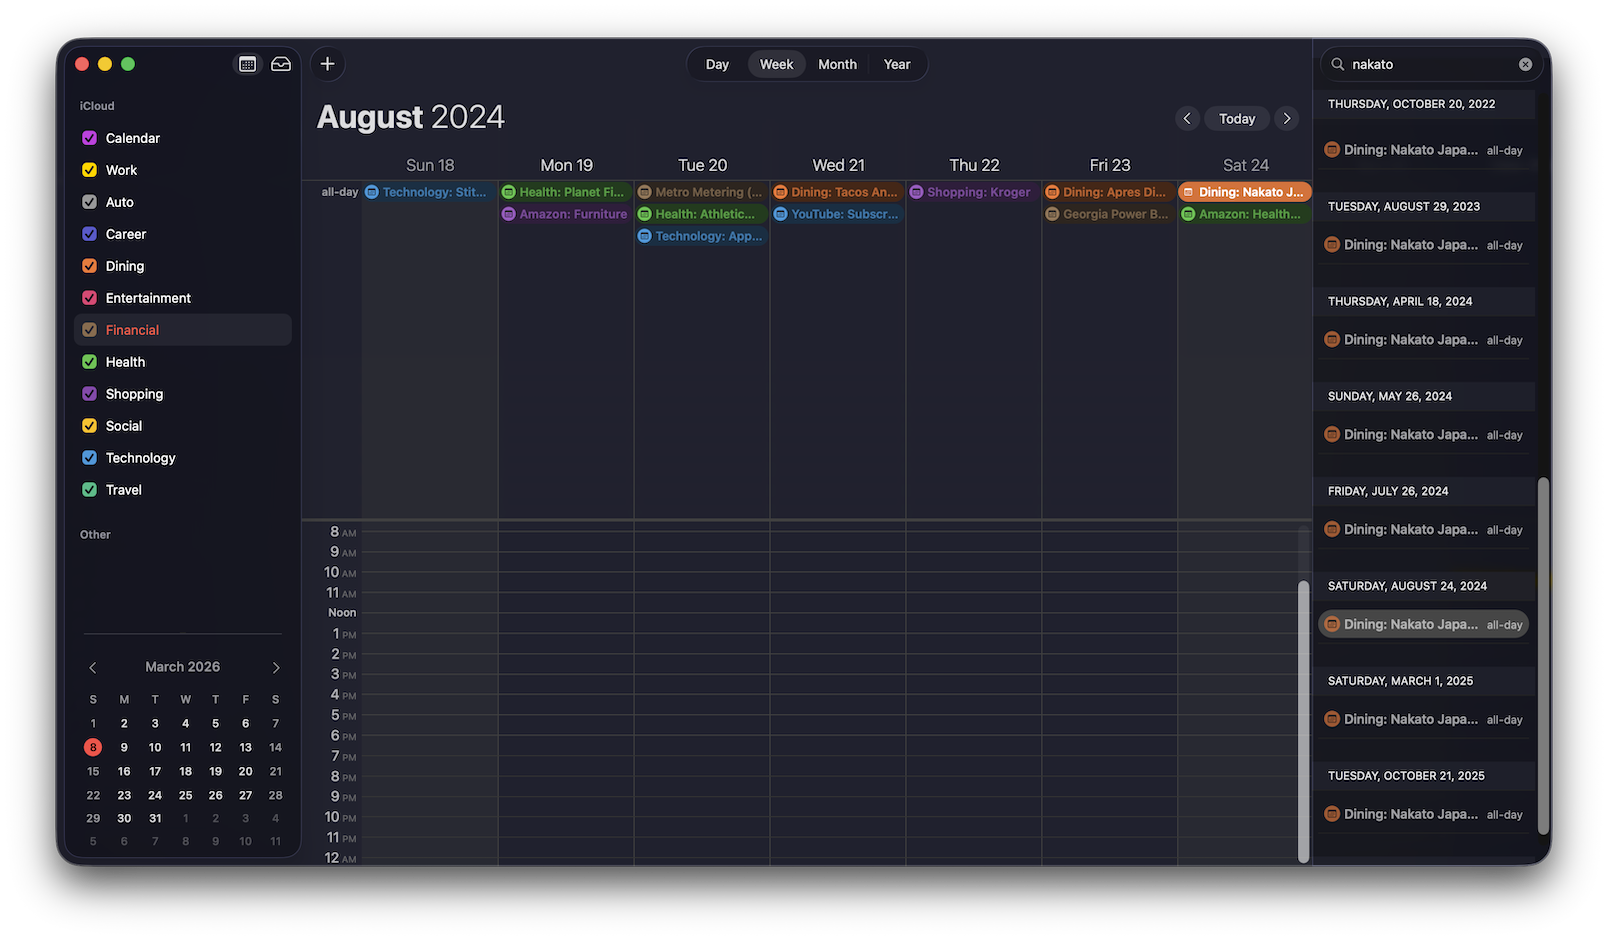Click the magnifying glass icon in the search bar
The image size is (1608, 940).
point(1337,64)
